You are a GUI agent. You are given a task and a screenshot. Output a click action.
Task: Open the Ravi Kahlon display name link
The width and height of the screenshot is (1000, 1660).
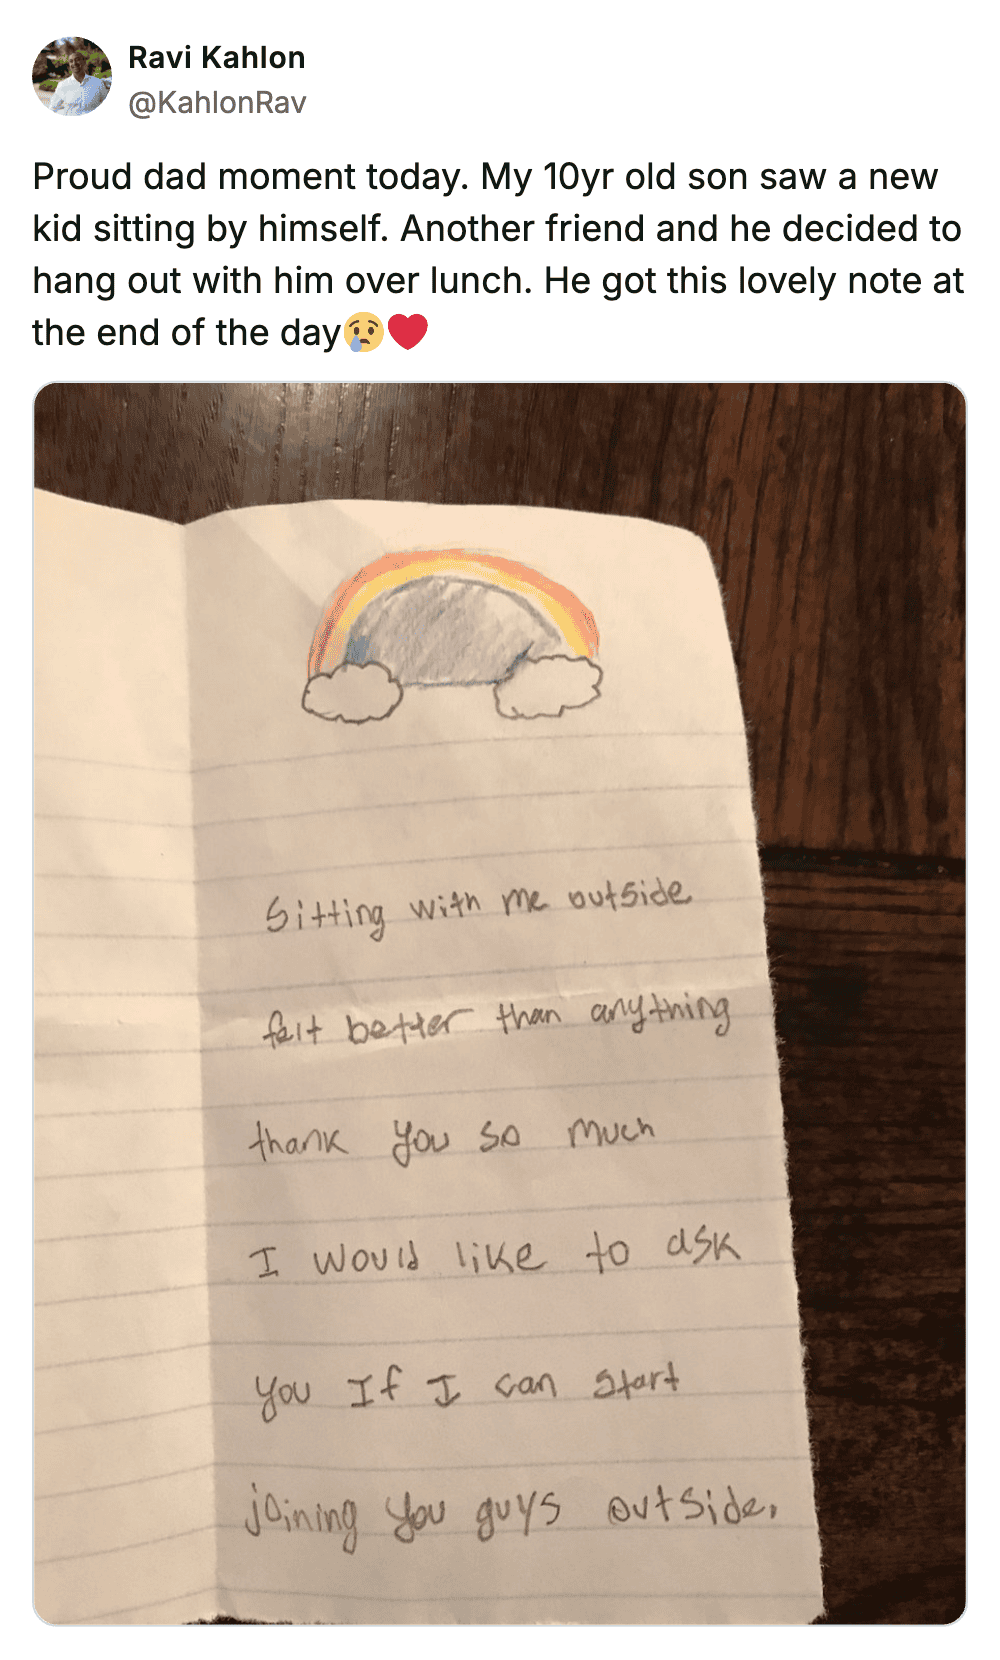[216, 58]
